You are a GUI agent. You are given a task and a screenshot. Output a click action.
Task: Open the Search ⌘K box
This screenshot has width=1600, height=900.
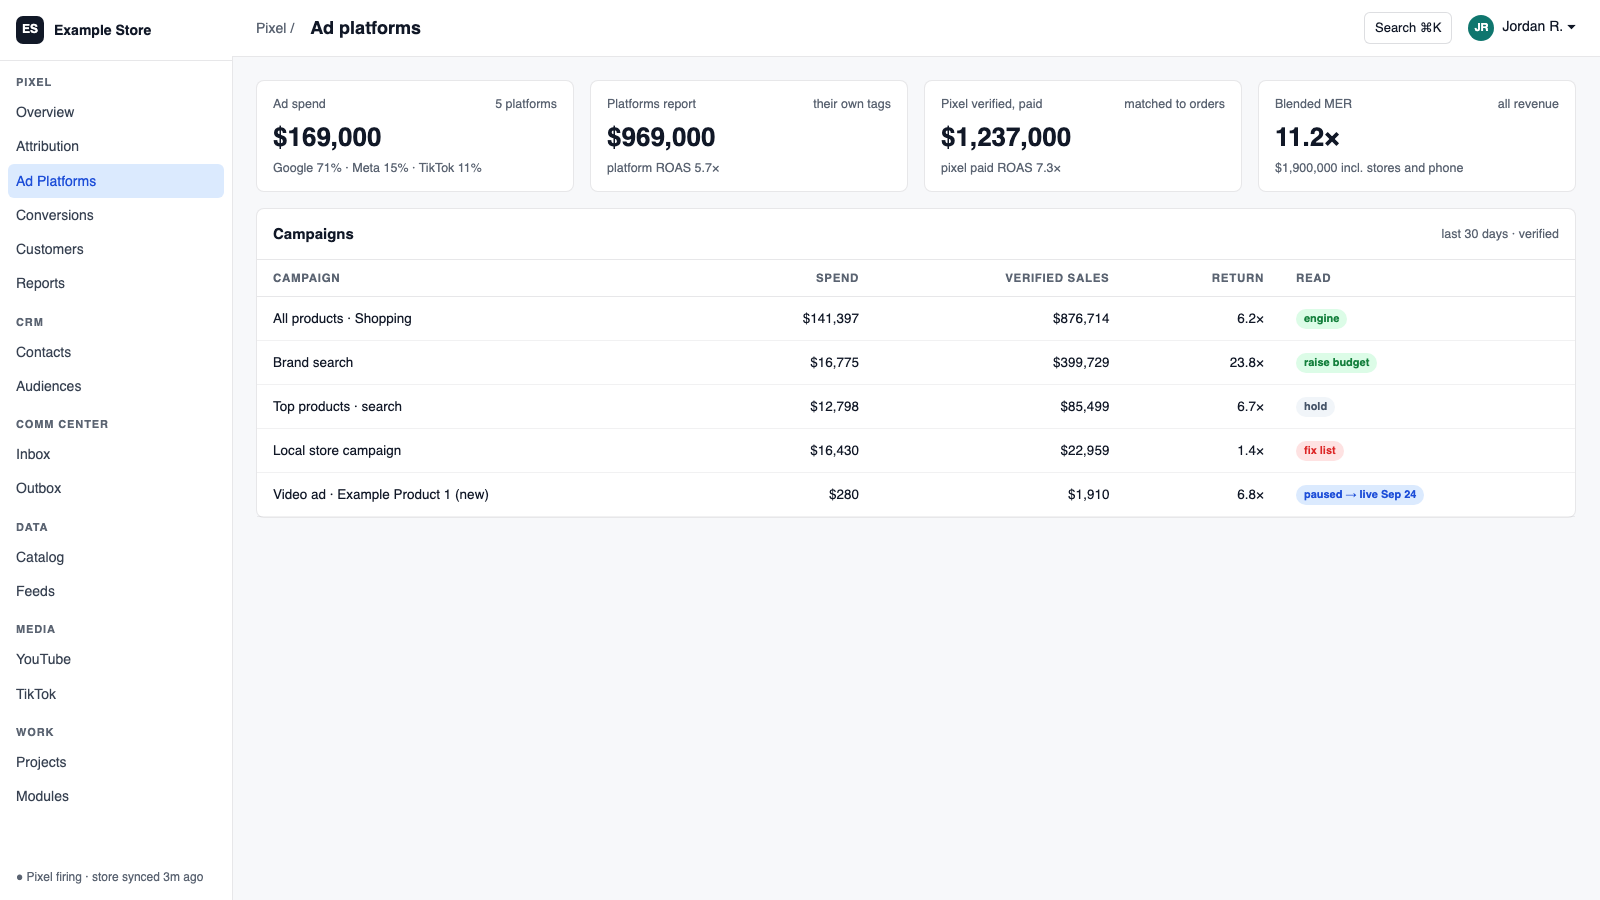pos(1408,28)
